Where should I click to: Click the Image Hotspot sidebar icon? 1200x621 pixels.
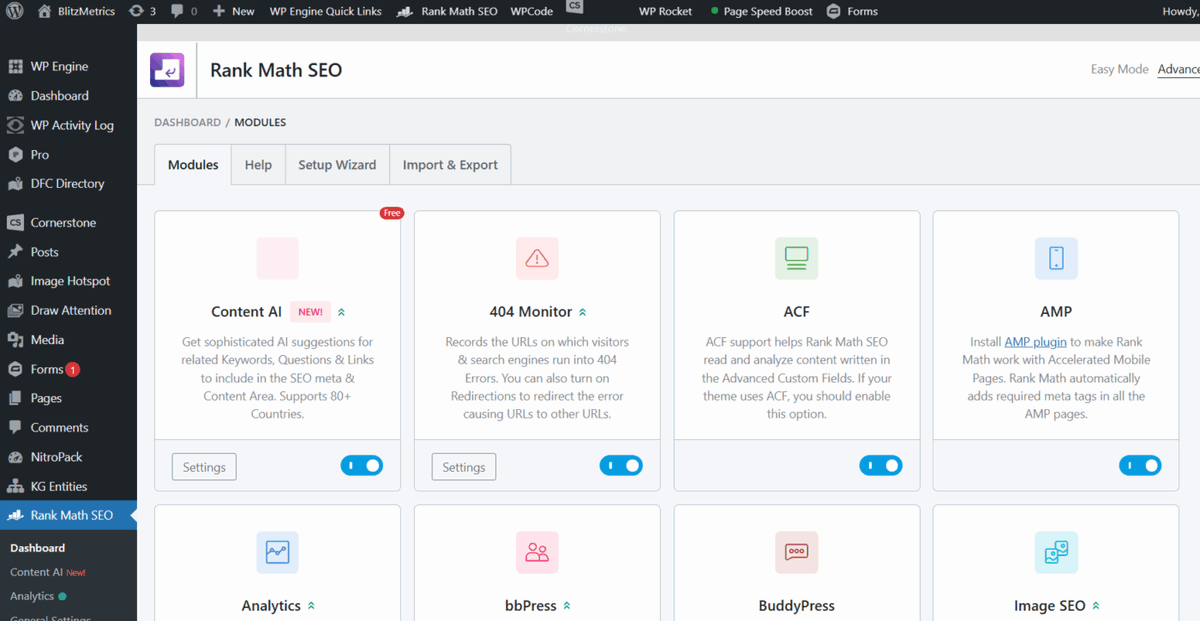point(15,281)
